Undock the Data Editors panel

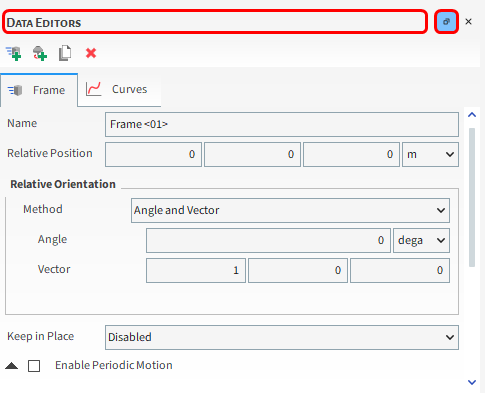tap(446, 22)
